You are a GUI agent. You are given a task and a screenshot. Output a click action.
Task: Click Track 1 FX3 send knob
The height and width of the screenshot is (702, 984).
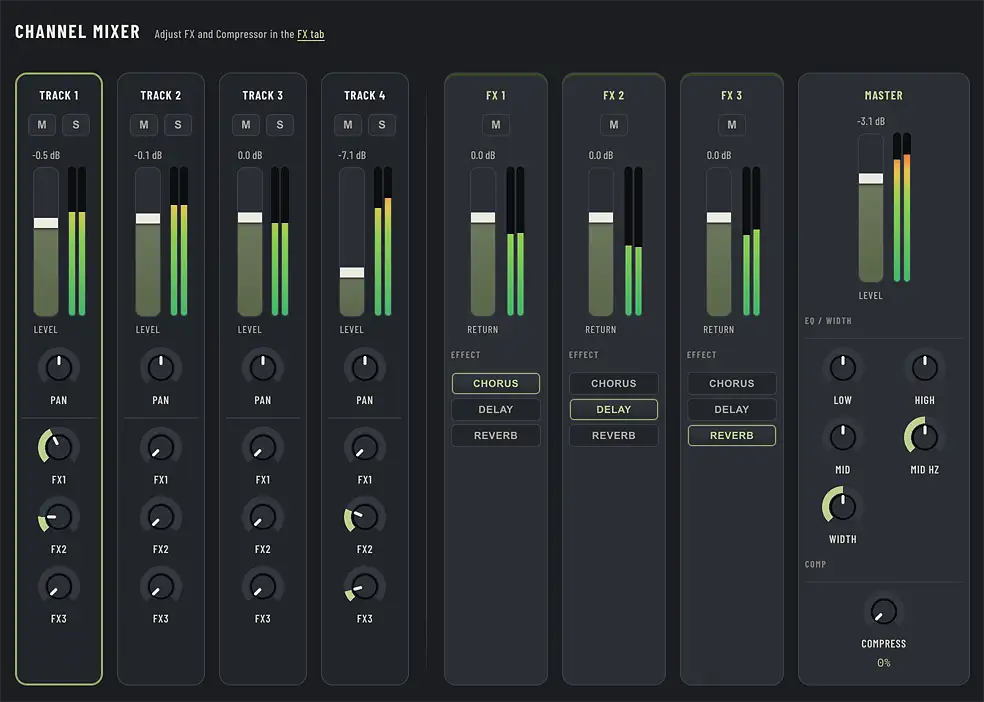(x=59, y=587)
